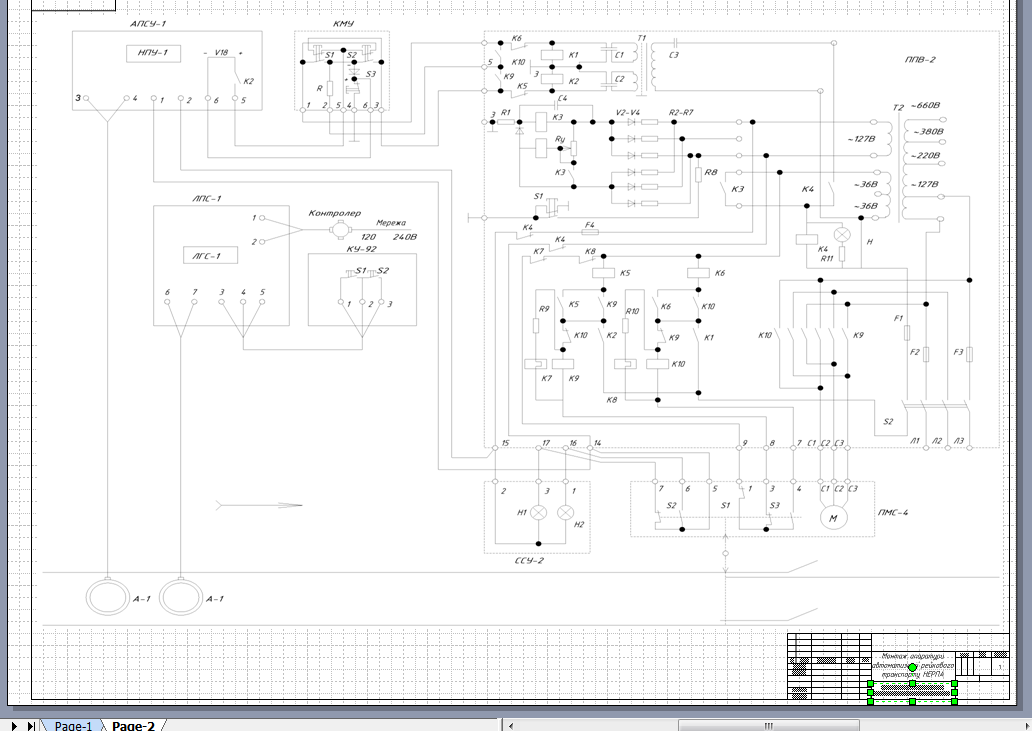Select the C4 capacitor label
The image size is (1032, 731).
tap(562, 98)
